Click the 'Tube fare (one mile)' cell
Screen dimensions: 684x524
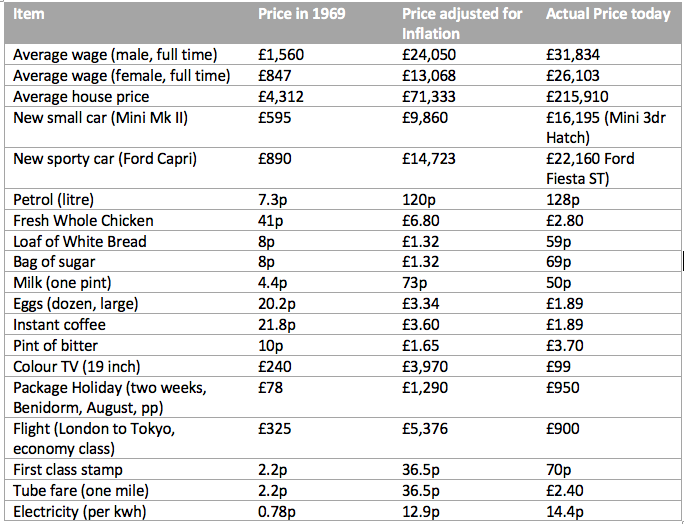pos(81,491)
